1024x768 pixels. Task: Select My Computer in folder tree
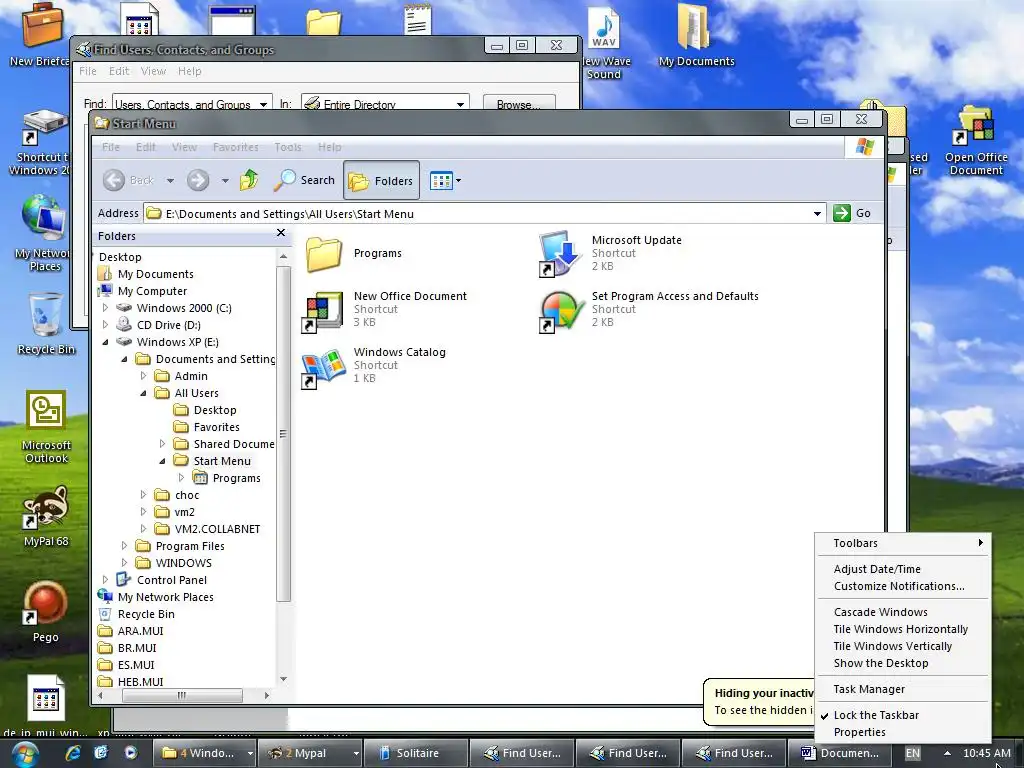click(152, 291)
